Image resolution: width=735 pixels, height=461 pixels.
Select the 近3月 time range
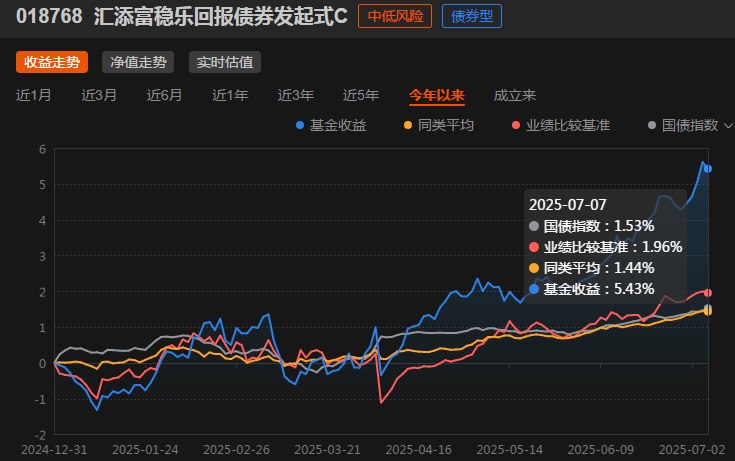tap(99, 95)
